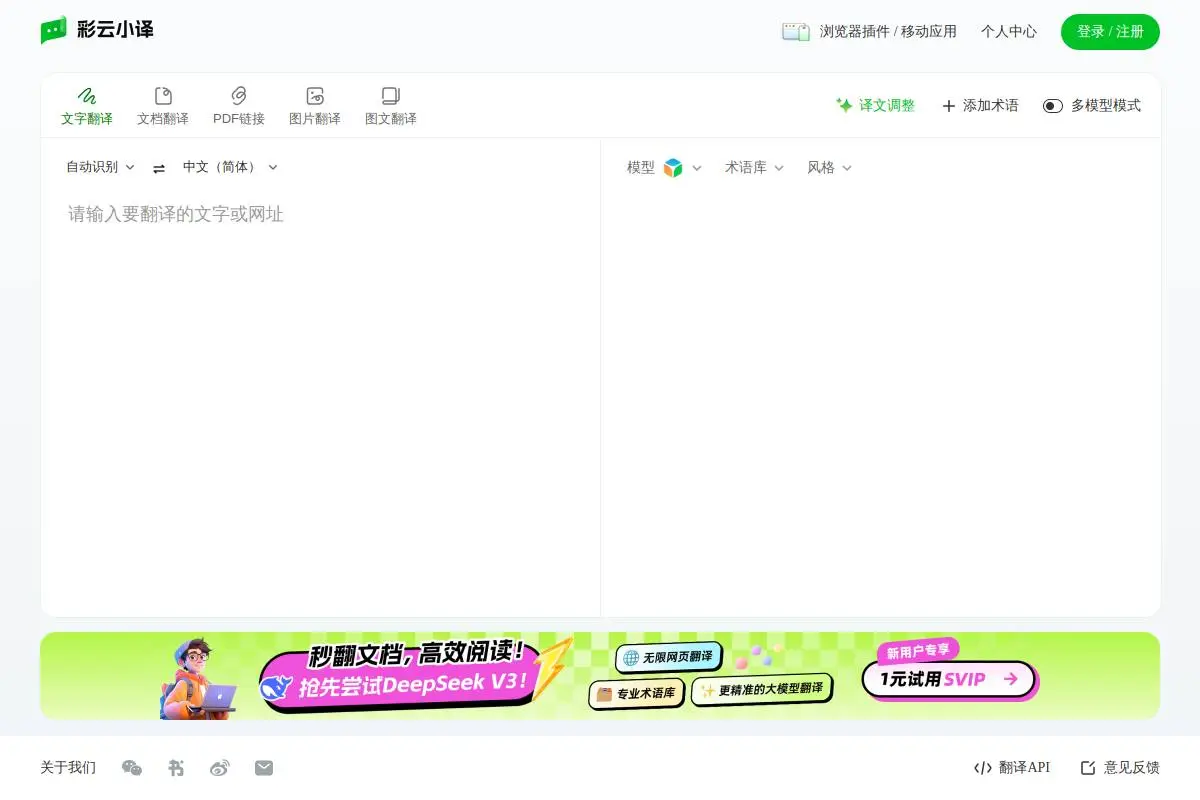Swap source and target languages
1200x800 pixels.
159,168
